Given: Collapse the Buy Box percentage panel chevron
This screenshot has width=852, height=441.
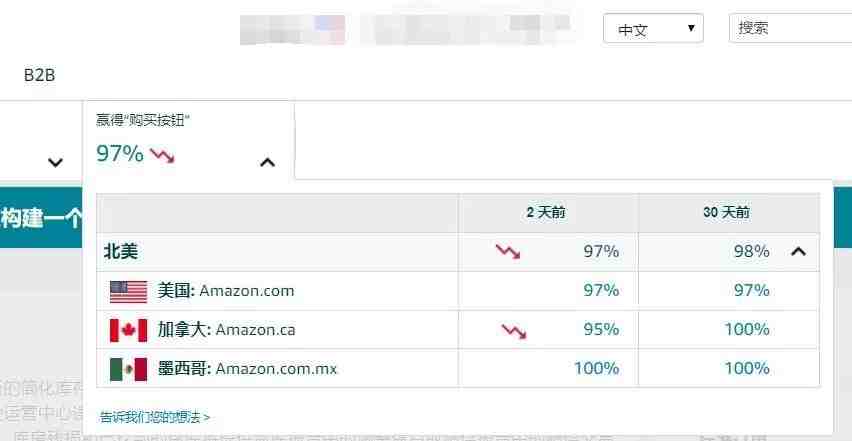Looking at the screenshot, I should (267, 162).
